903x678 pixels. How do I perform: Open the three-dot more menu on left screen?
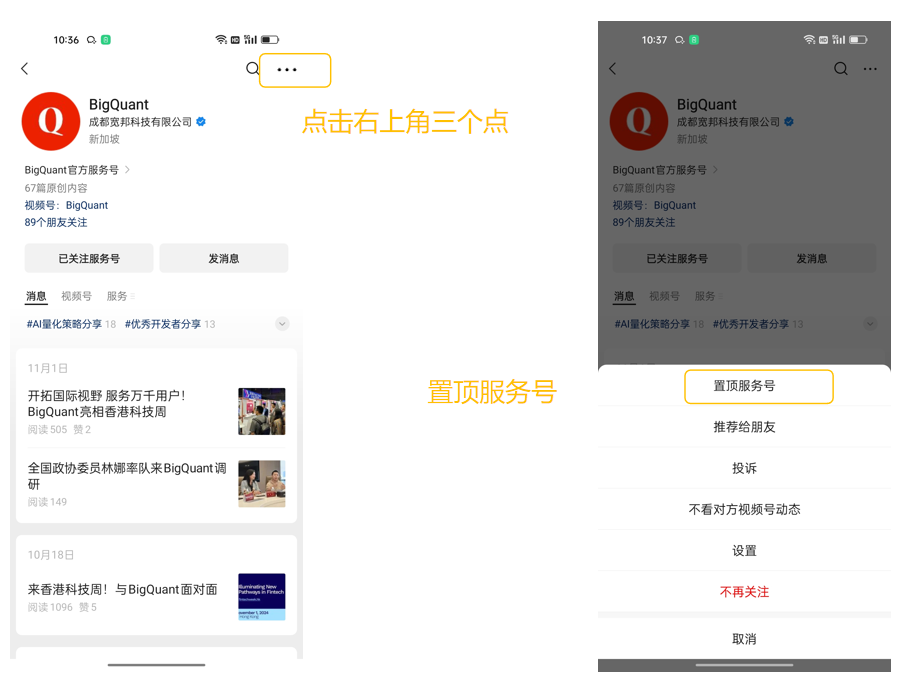(x=287, y=70)
